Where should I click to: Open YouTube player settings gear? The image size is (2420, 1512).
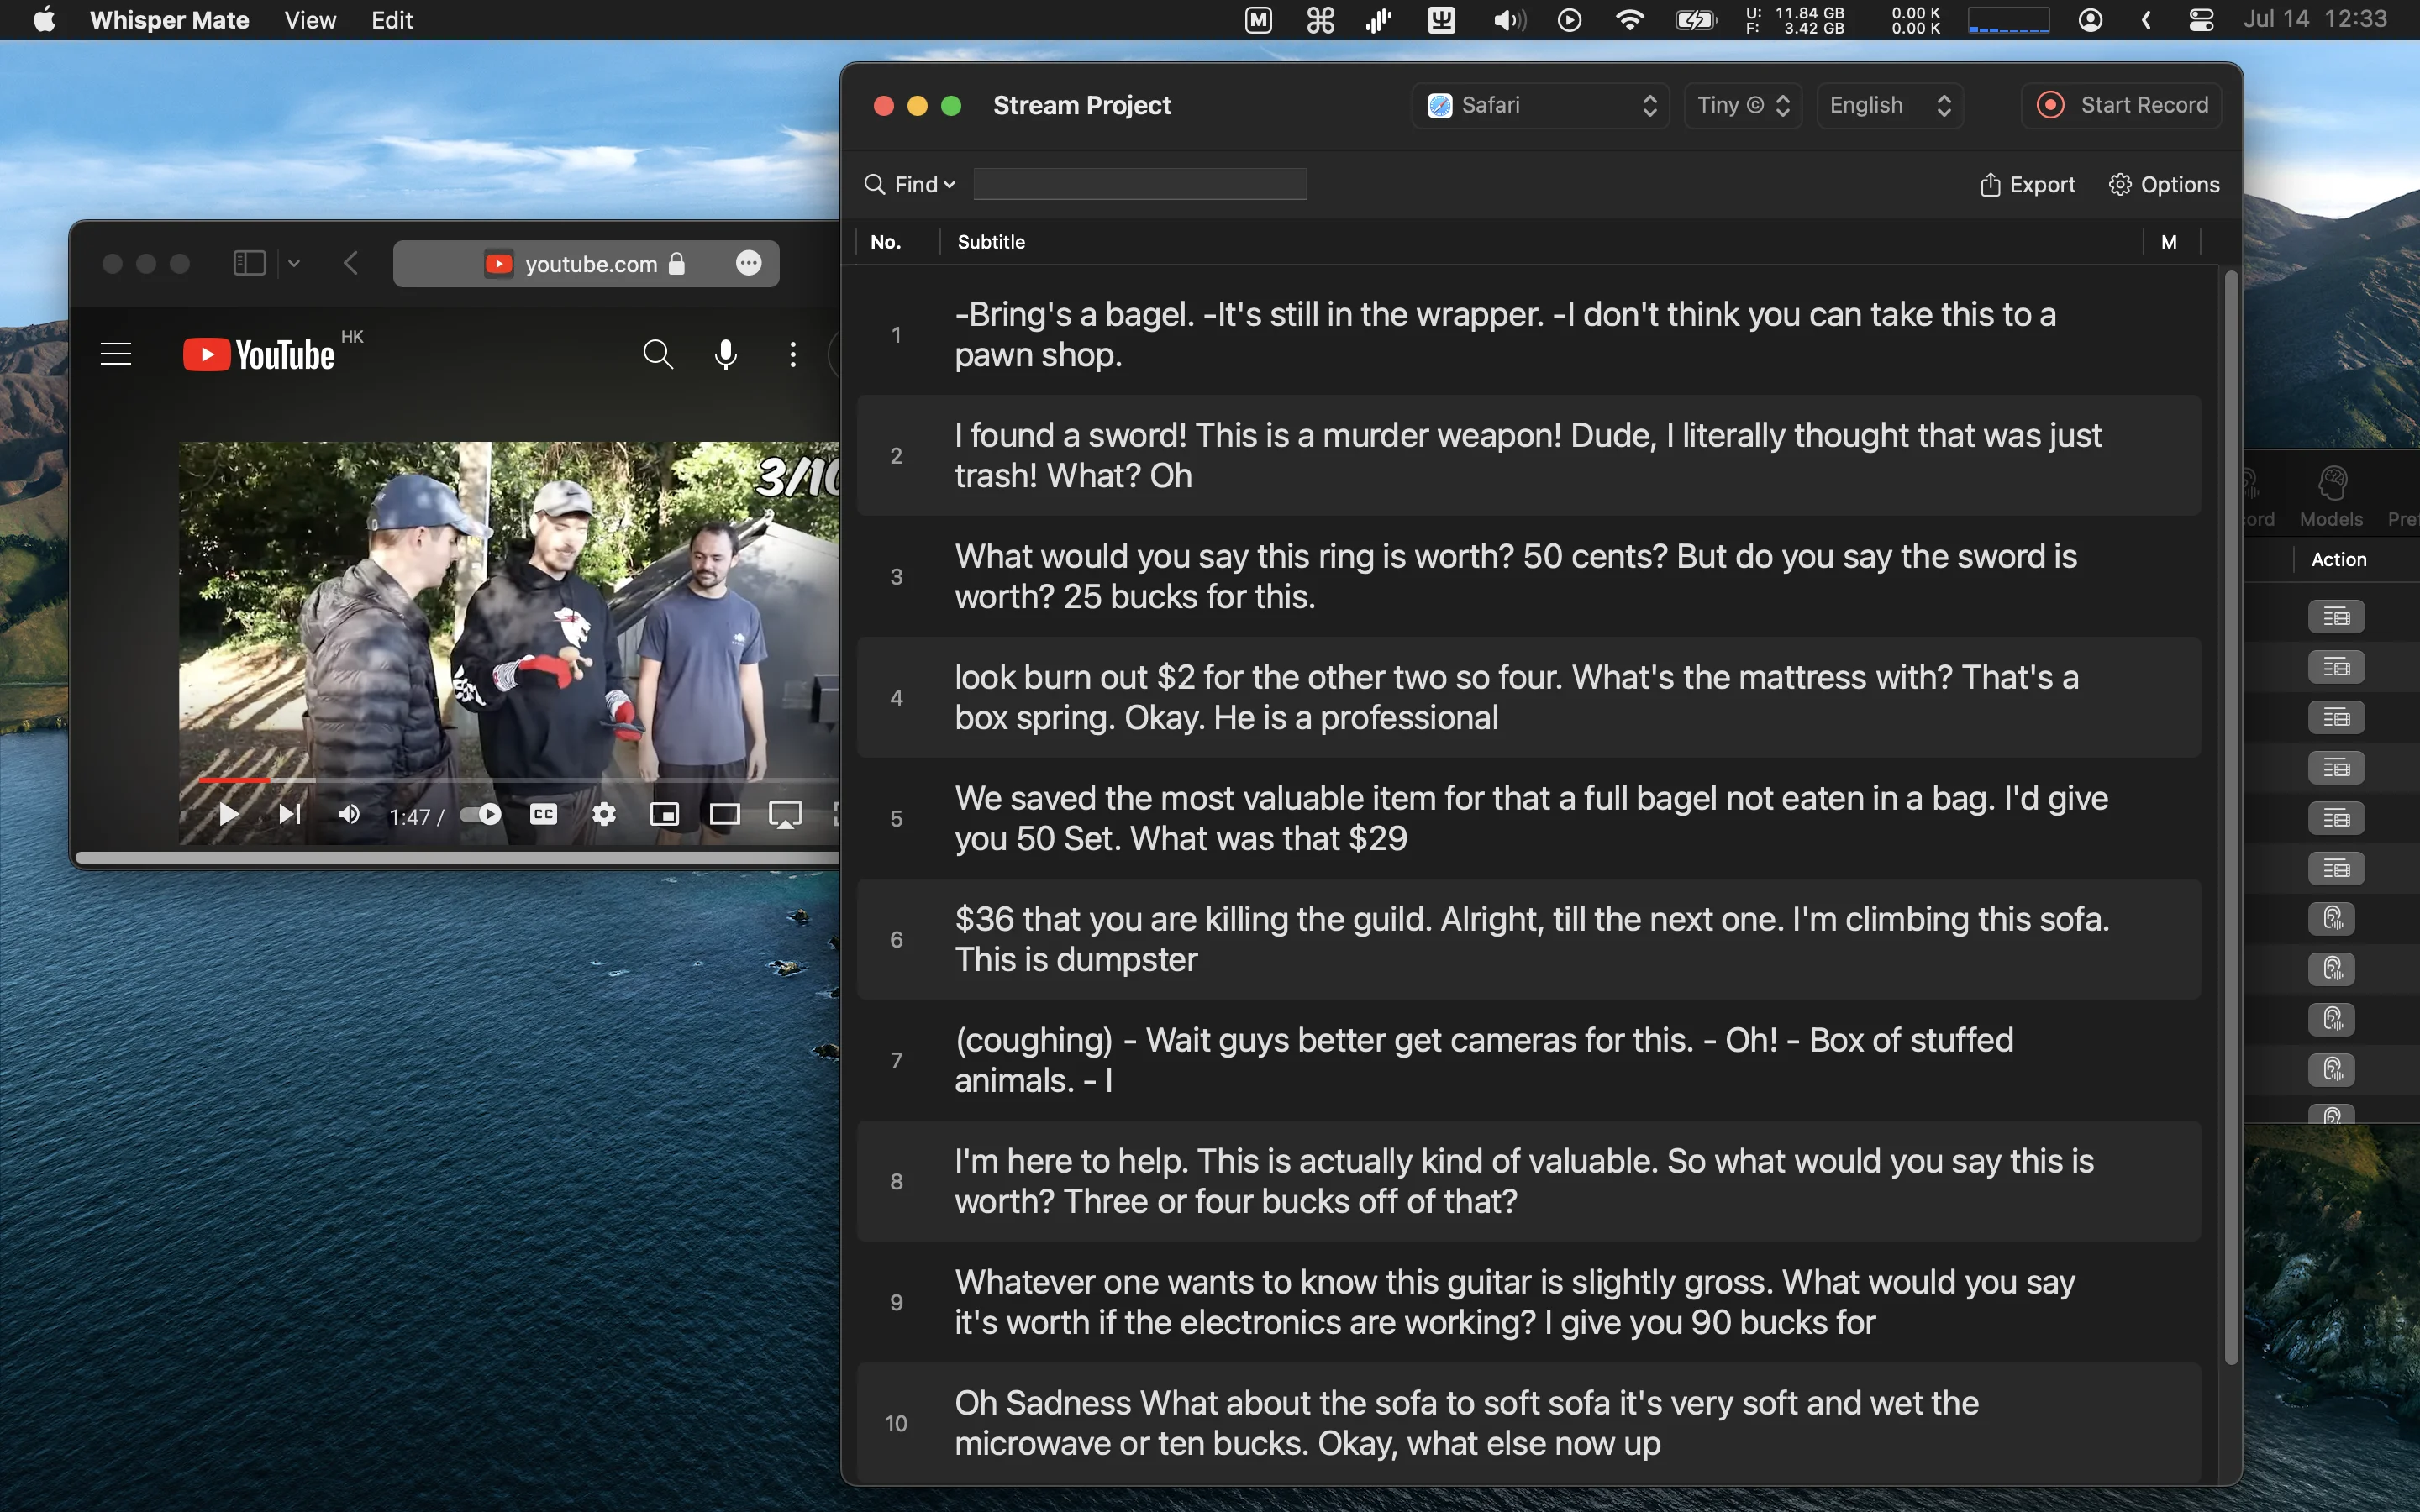coord(604,814)
